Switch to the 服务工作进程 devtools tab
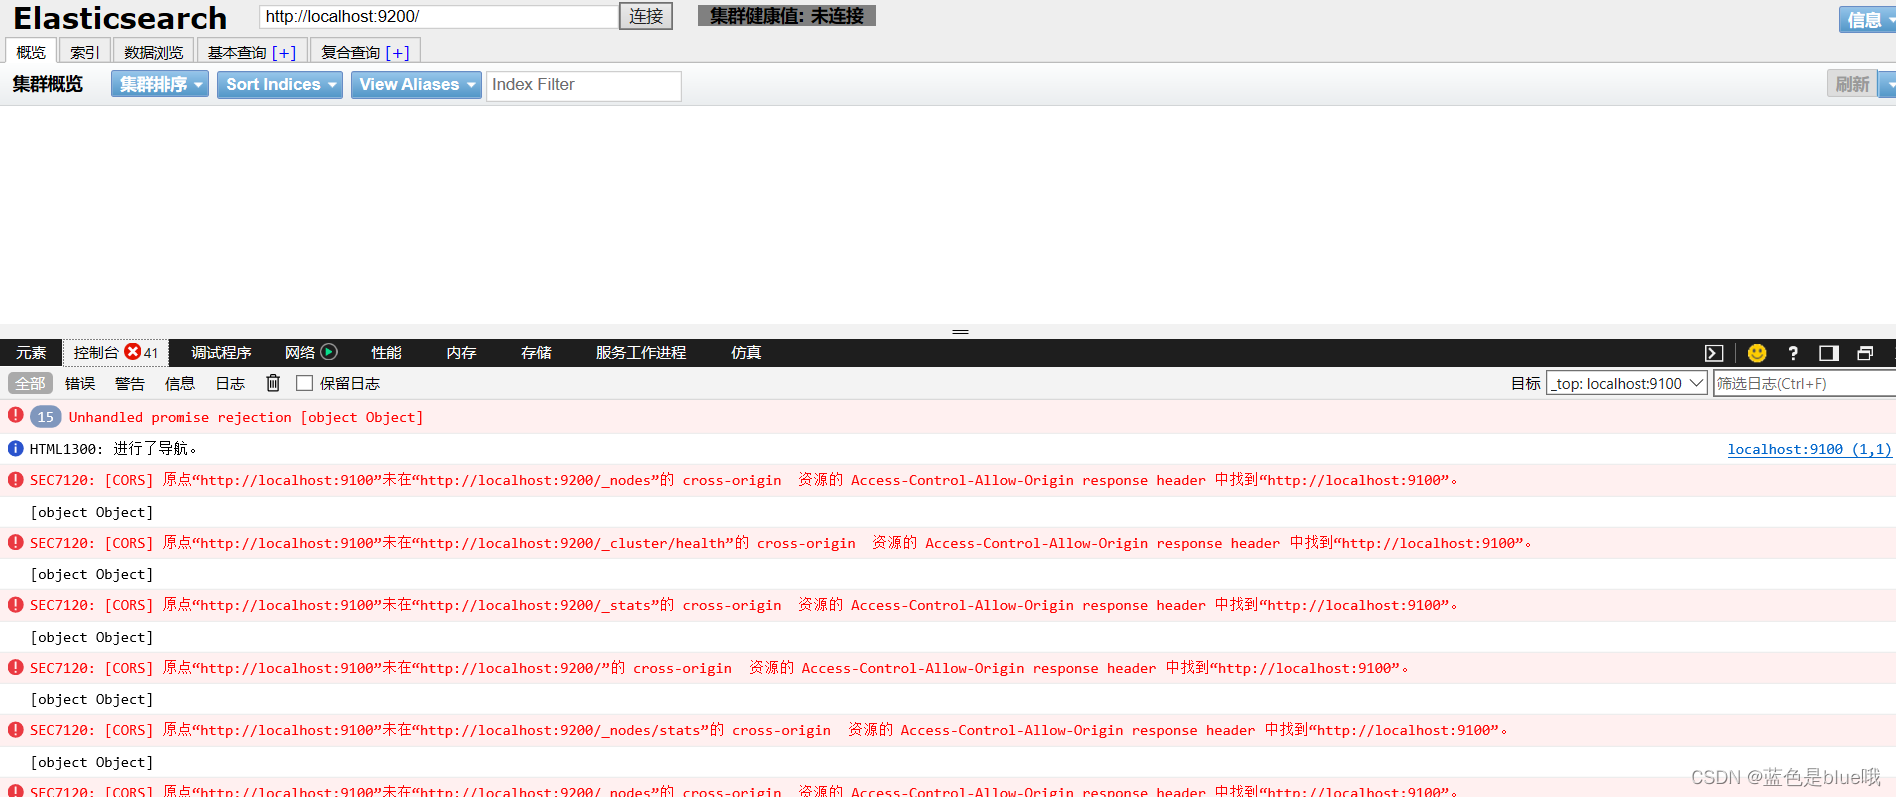1896x797 pixels. pos(641,352)
